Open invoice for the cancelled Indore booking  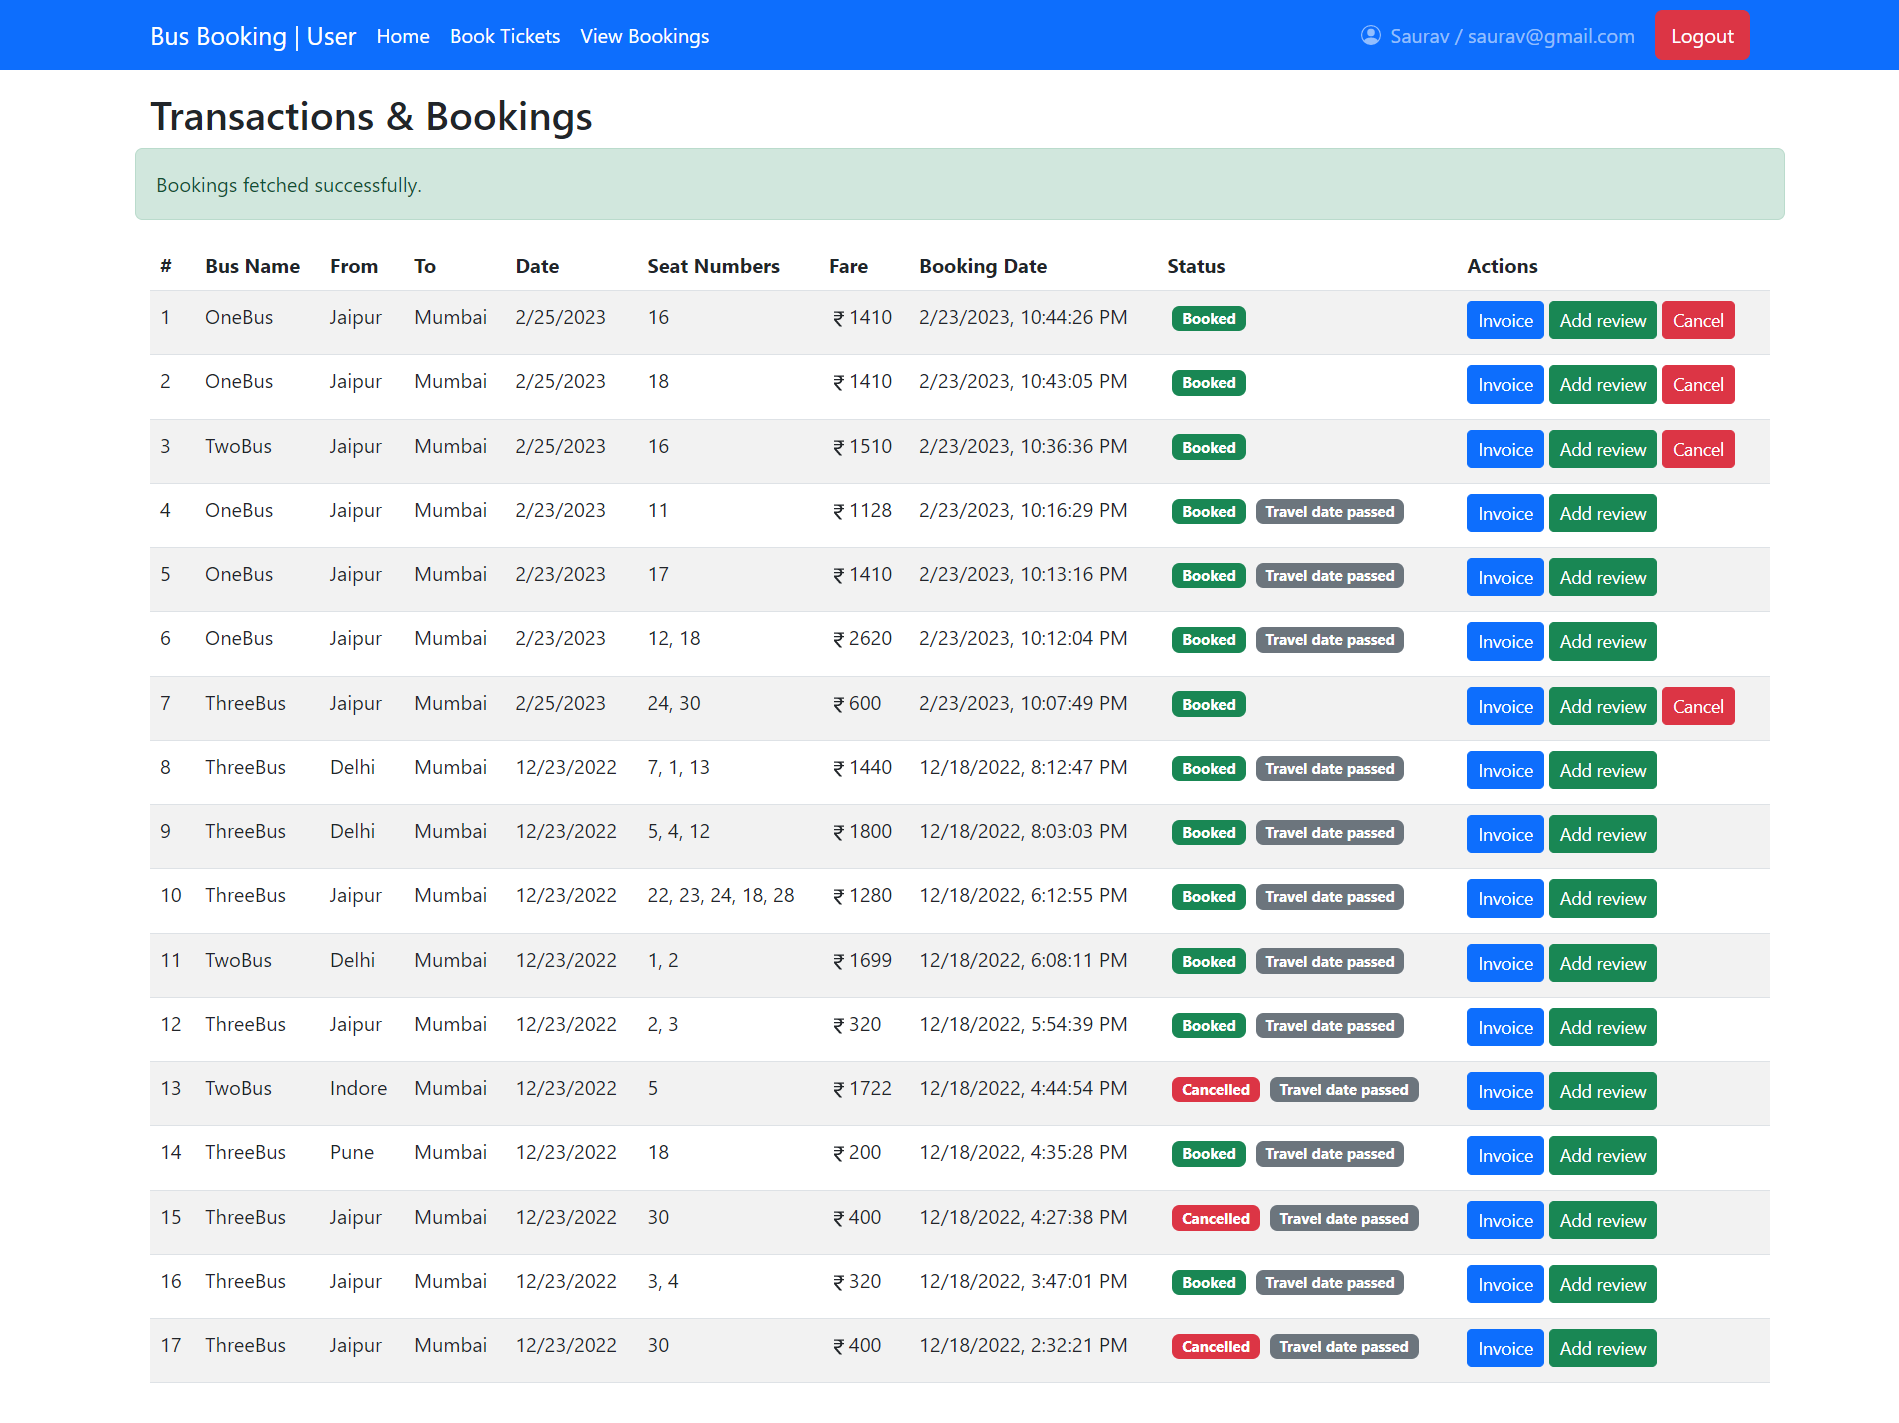click(x=1504, y=1091)
